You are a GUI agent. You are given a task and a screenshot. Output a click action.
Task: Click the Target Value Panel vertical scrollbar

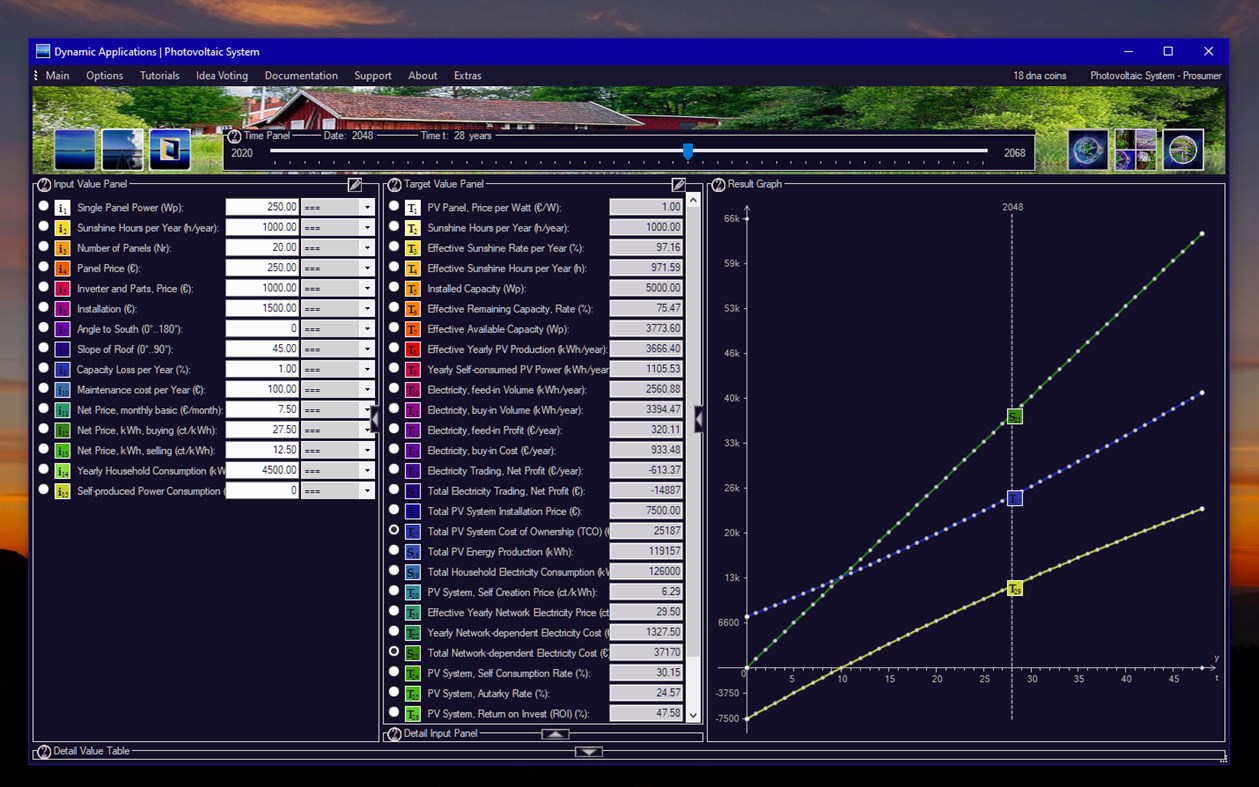pos(693,457)
